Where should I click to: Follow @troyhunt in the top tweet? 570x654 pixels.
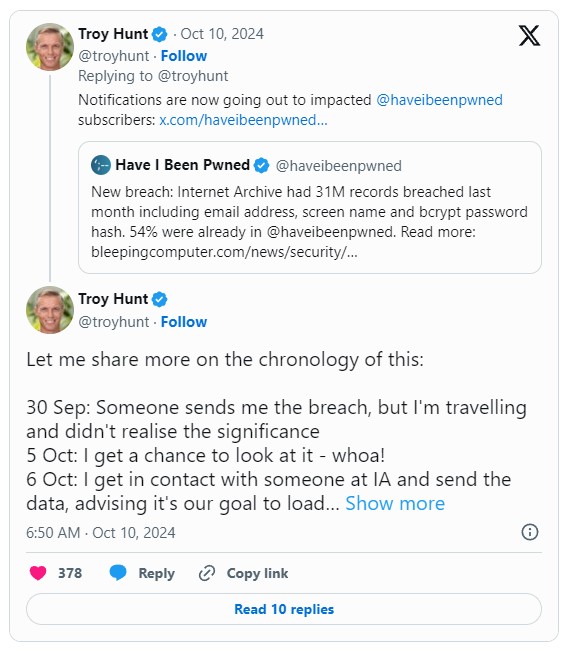pyautogui.click(x=184, y=56)
